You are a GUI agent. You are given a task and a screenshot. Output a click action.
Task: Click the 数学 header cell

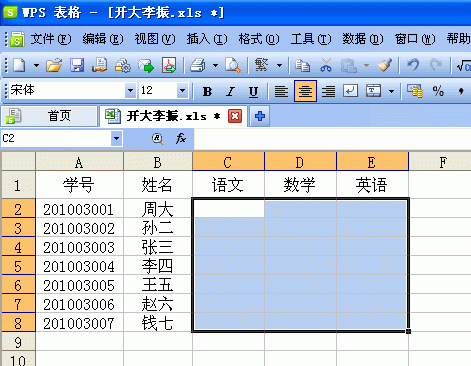tap(300, 185)
